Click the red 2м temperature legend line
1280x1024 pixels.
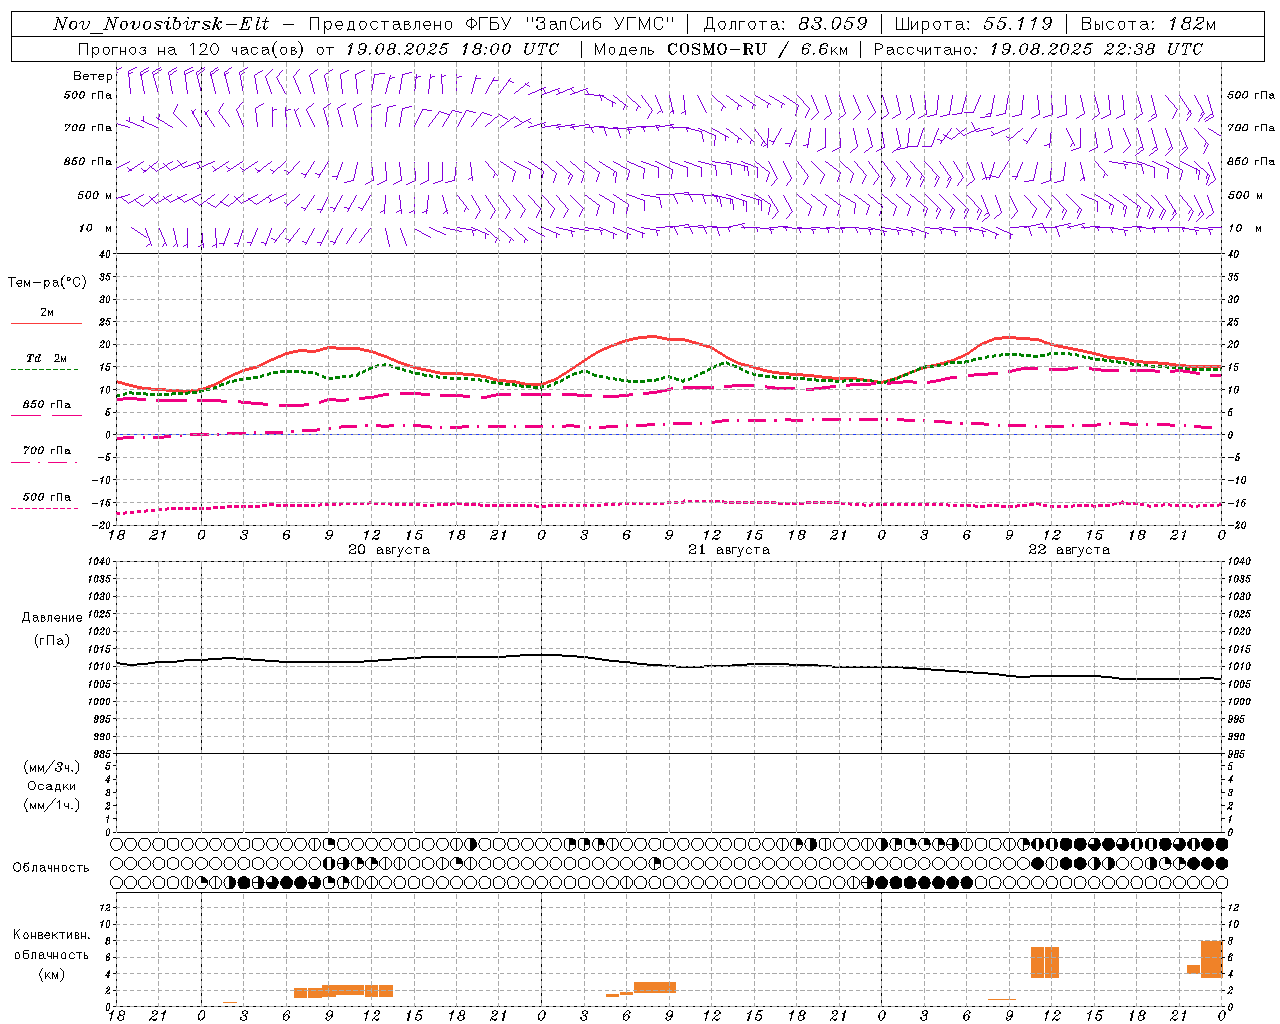(46, 323)
